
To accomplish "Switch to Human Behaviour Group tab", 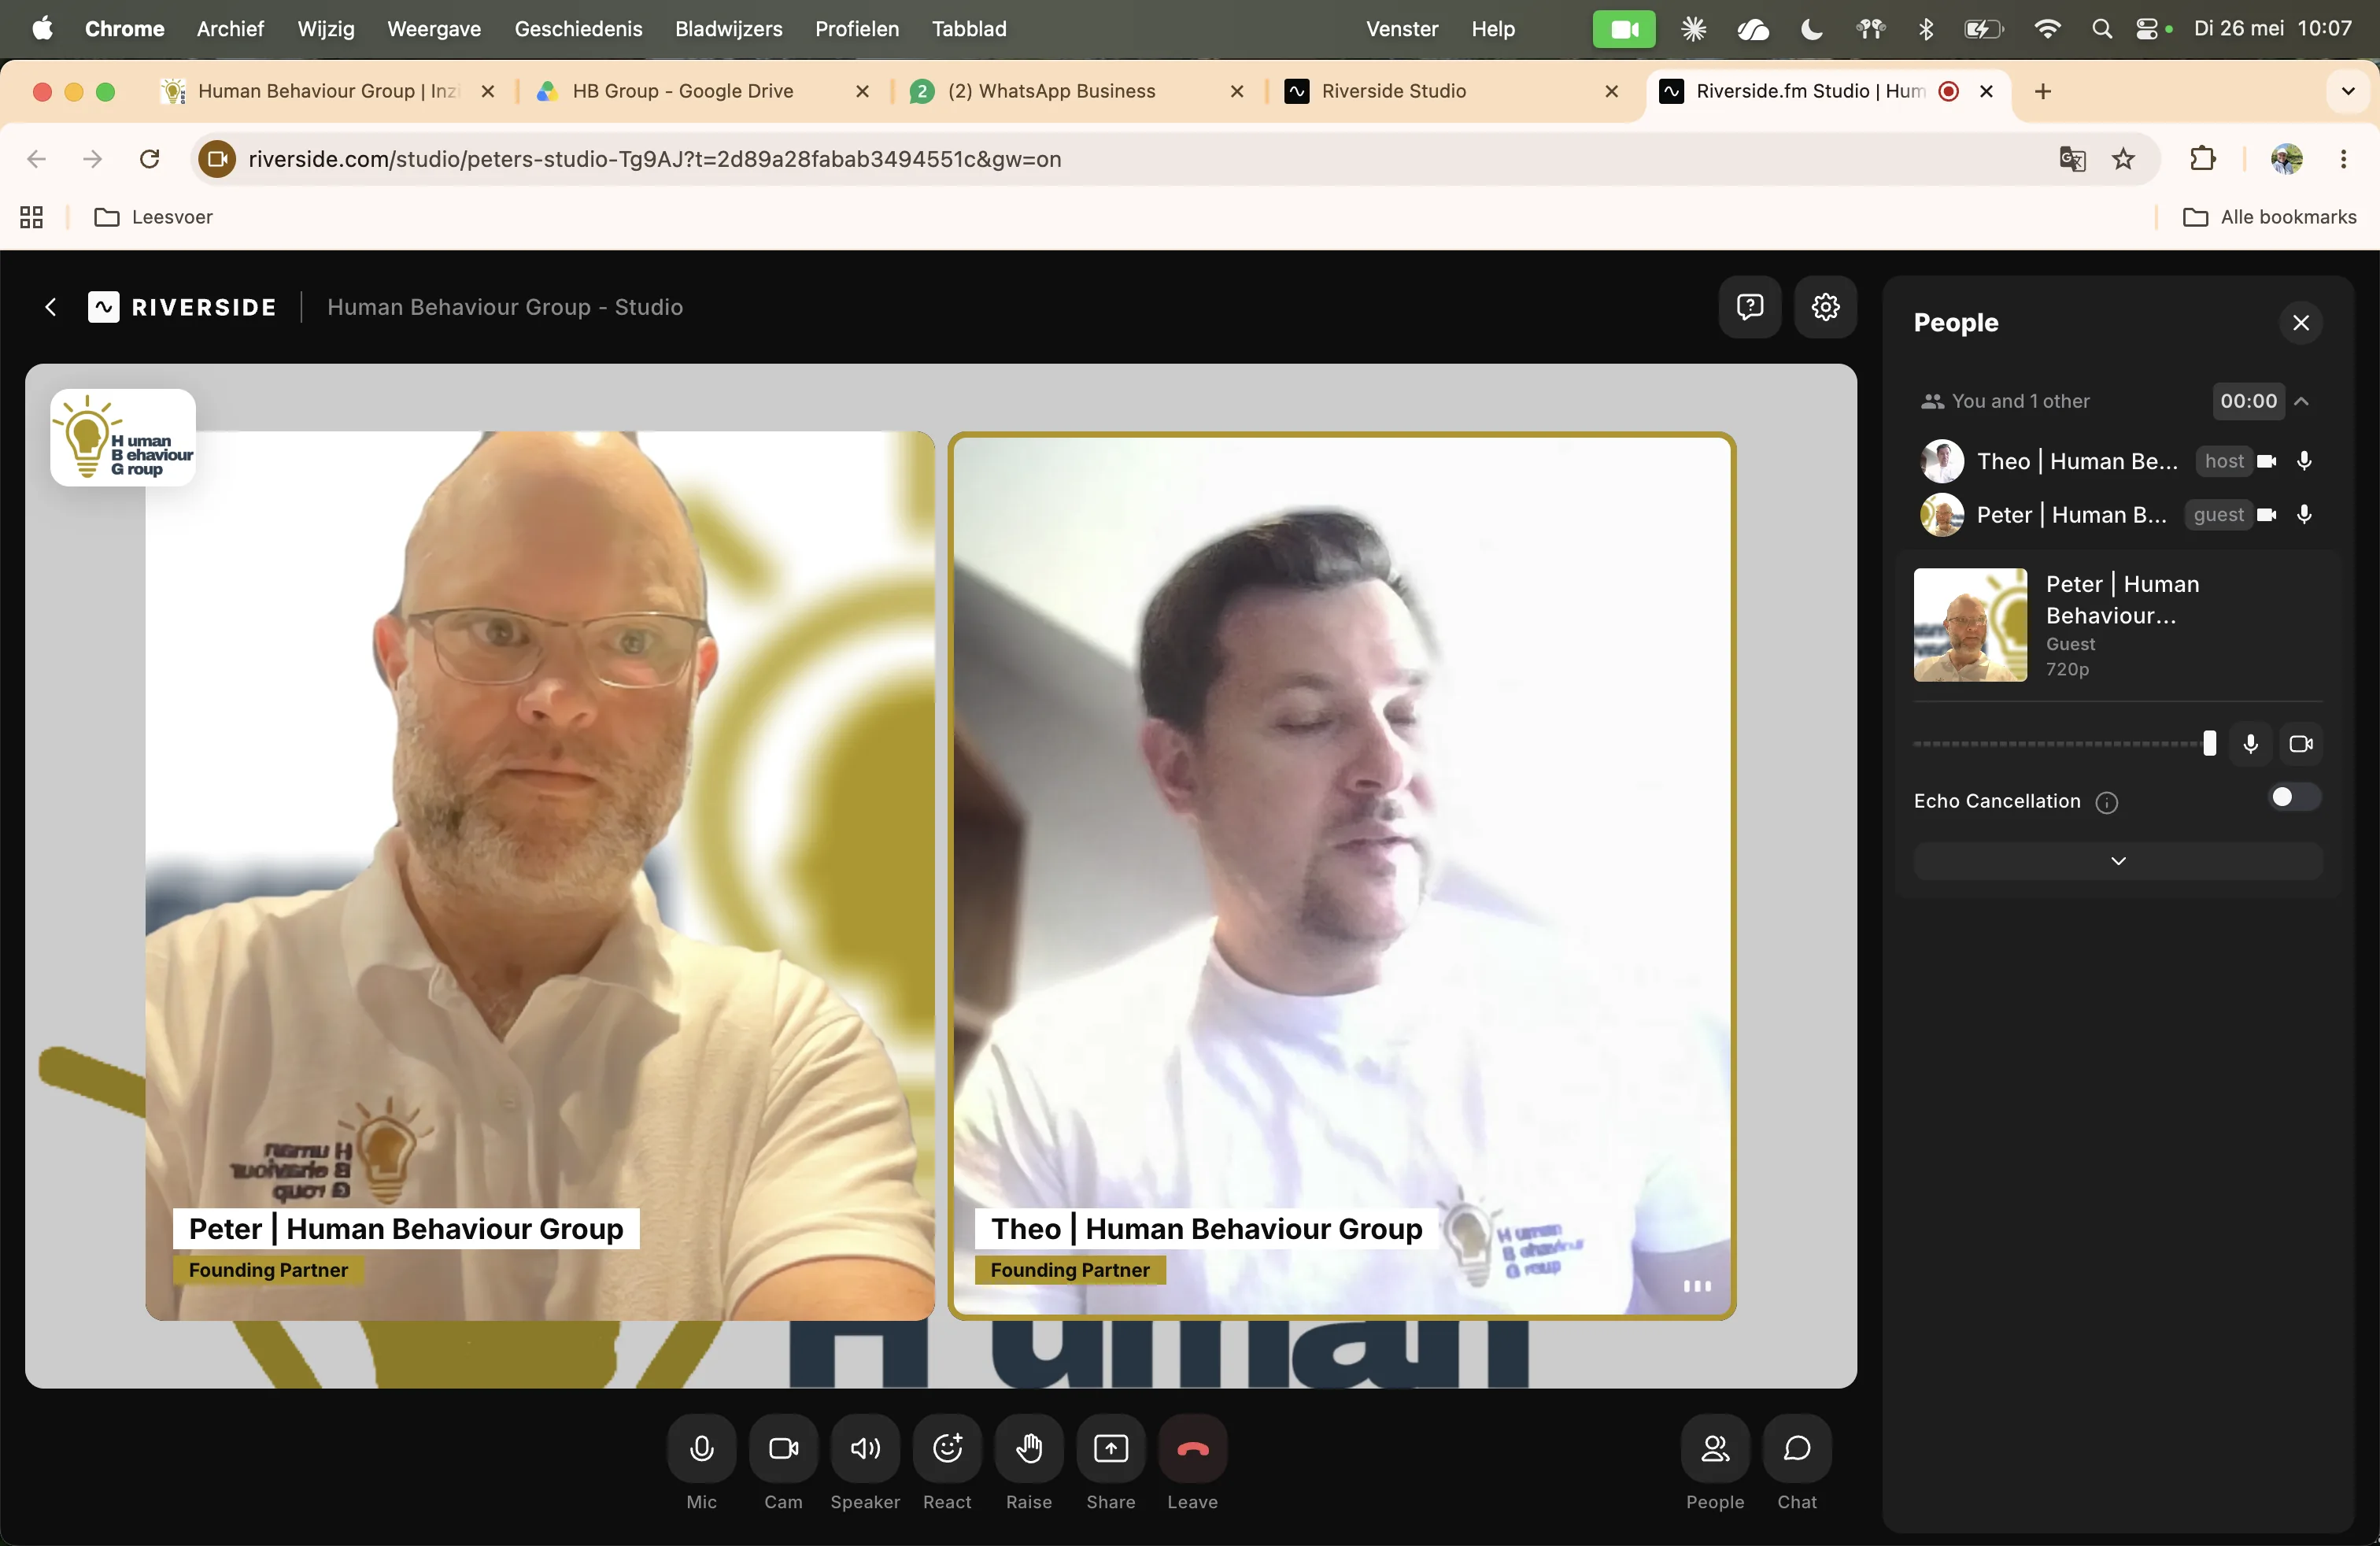I will 328,91.
